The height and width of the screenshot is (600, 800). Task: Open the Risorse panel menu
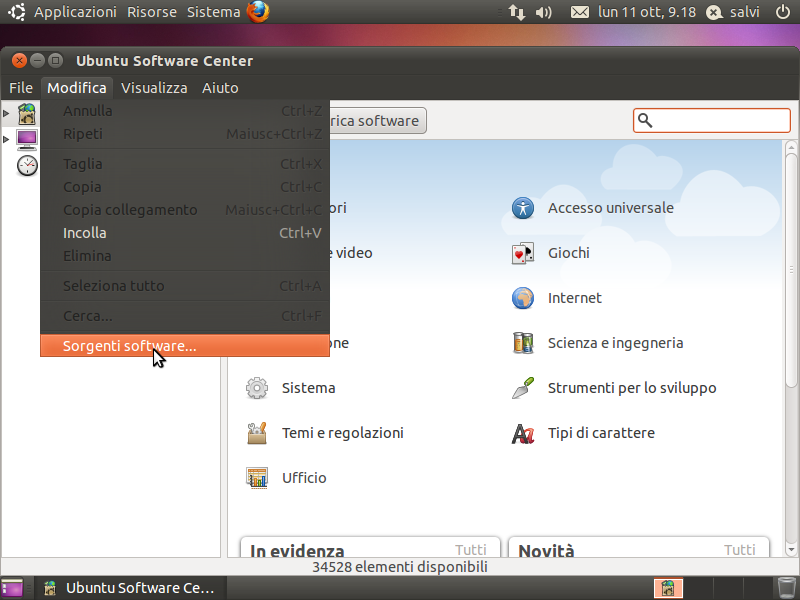pyautogui.click(x=152, y=12)
